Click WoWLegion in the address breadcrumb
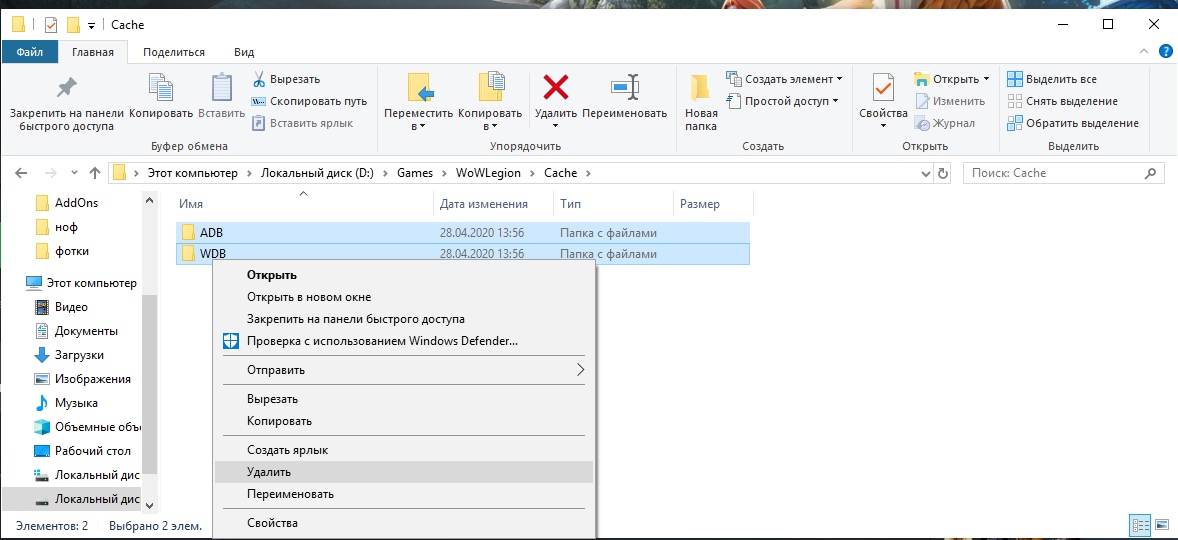The height and width of the screenshot is (540, 1178). coord(488,173)
